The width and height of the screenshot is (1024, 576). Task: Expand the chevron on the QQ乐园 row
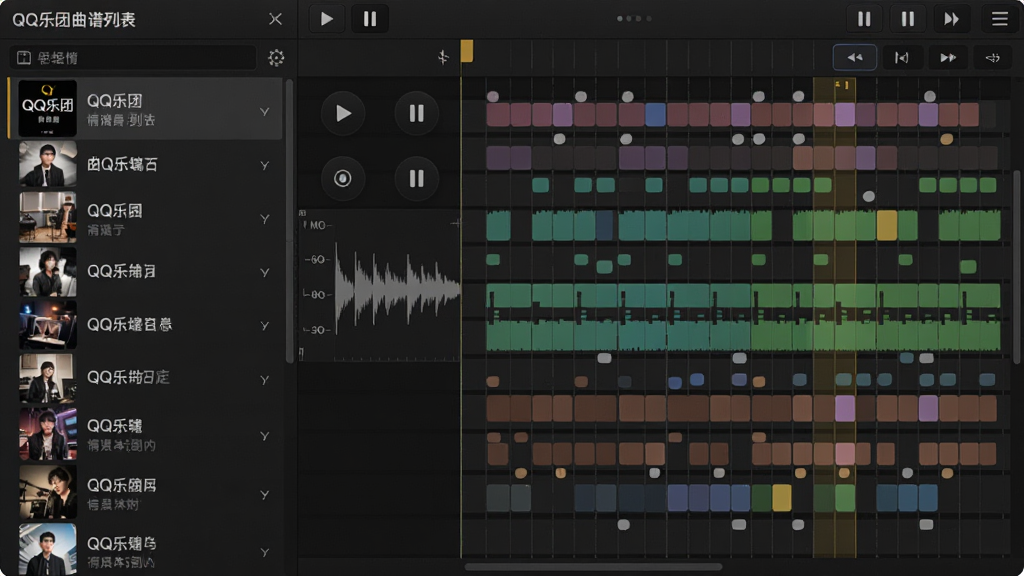pos(264,219)
